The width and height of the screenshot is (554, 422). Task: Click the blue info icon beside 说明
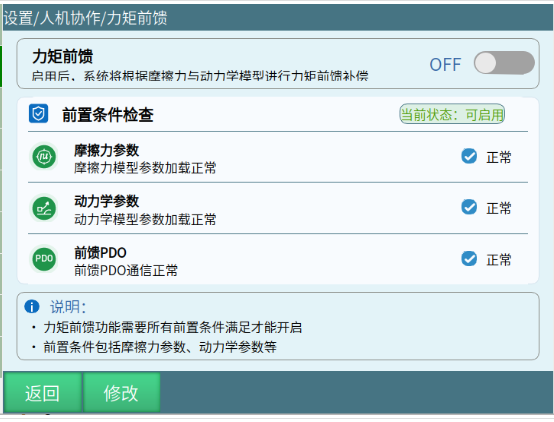pyautogui.click(x=32, y=306)
